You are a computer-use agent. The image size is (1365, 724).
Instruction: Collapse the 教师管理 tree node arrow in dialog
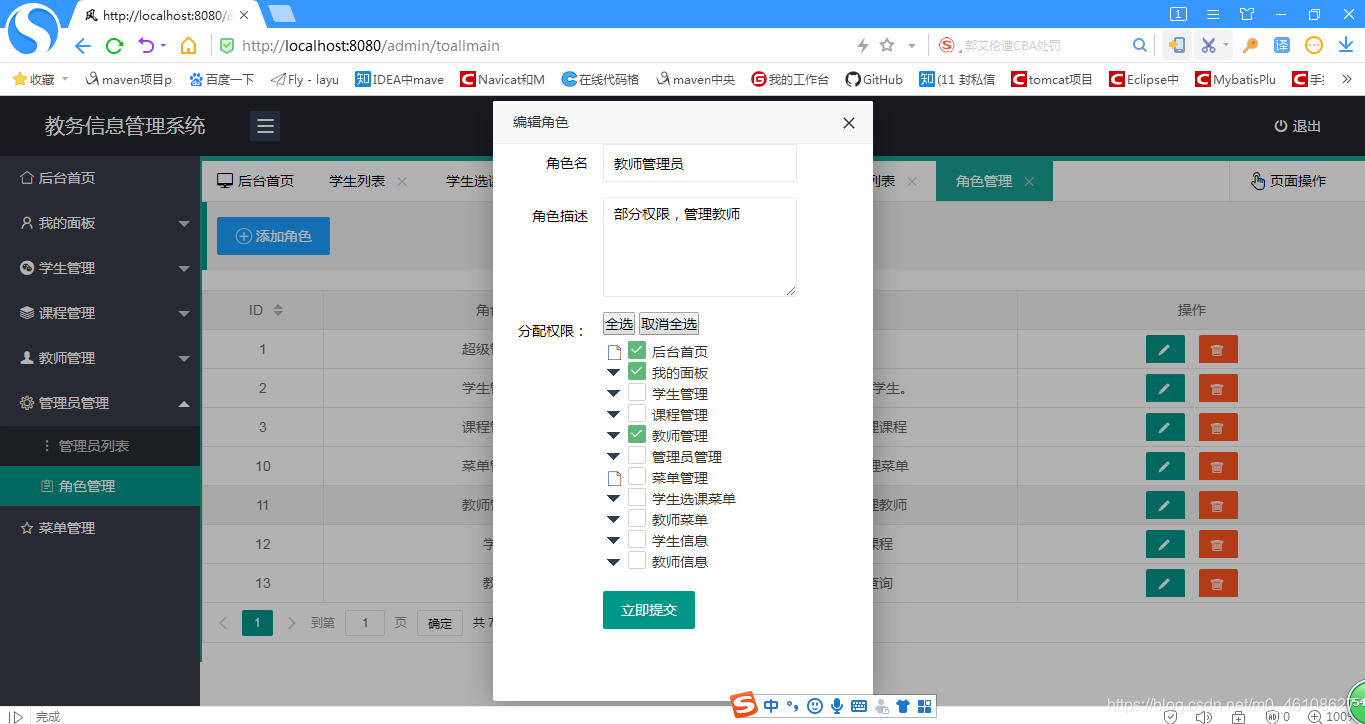point(614,436)
